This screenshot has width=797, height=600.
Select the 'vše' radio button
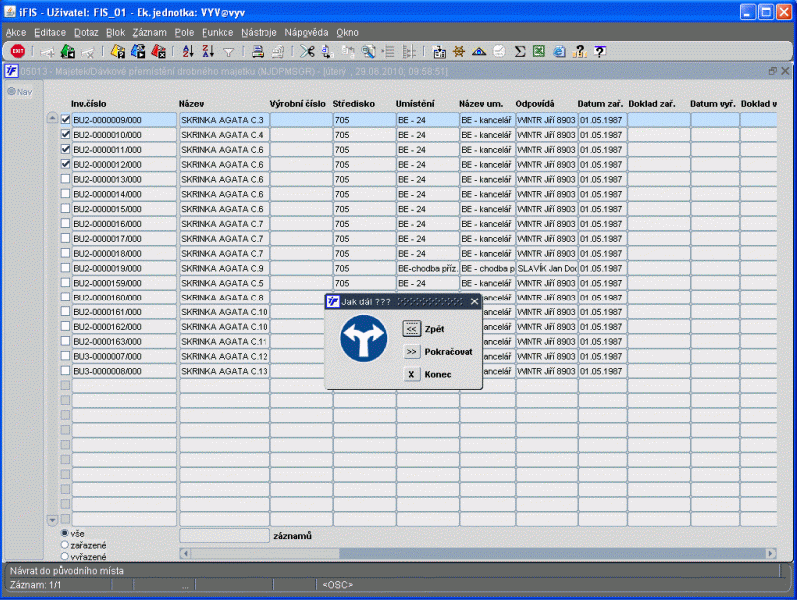pos(65,533)
